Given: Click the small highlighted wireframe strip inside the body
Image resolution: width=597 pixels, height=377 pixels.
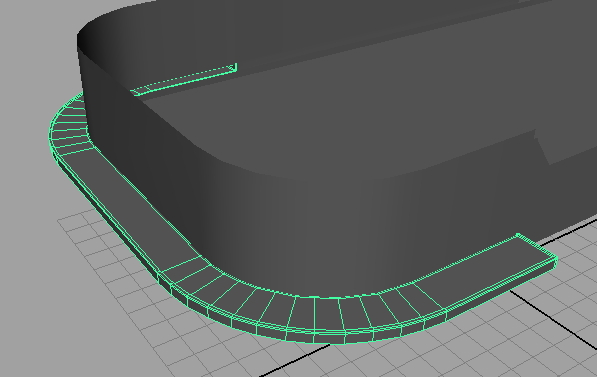Looking at the screenshot, I should coord(184,80).
